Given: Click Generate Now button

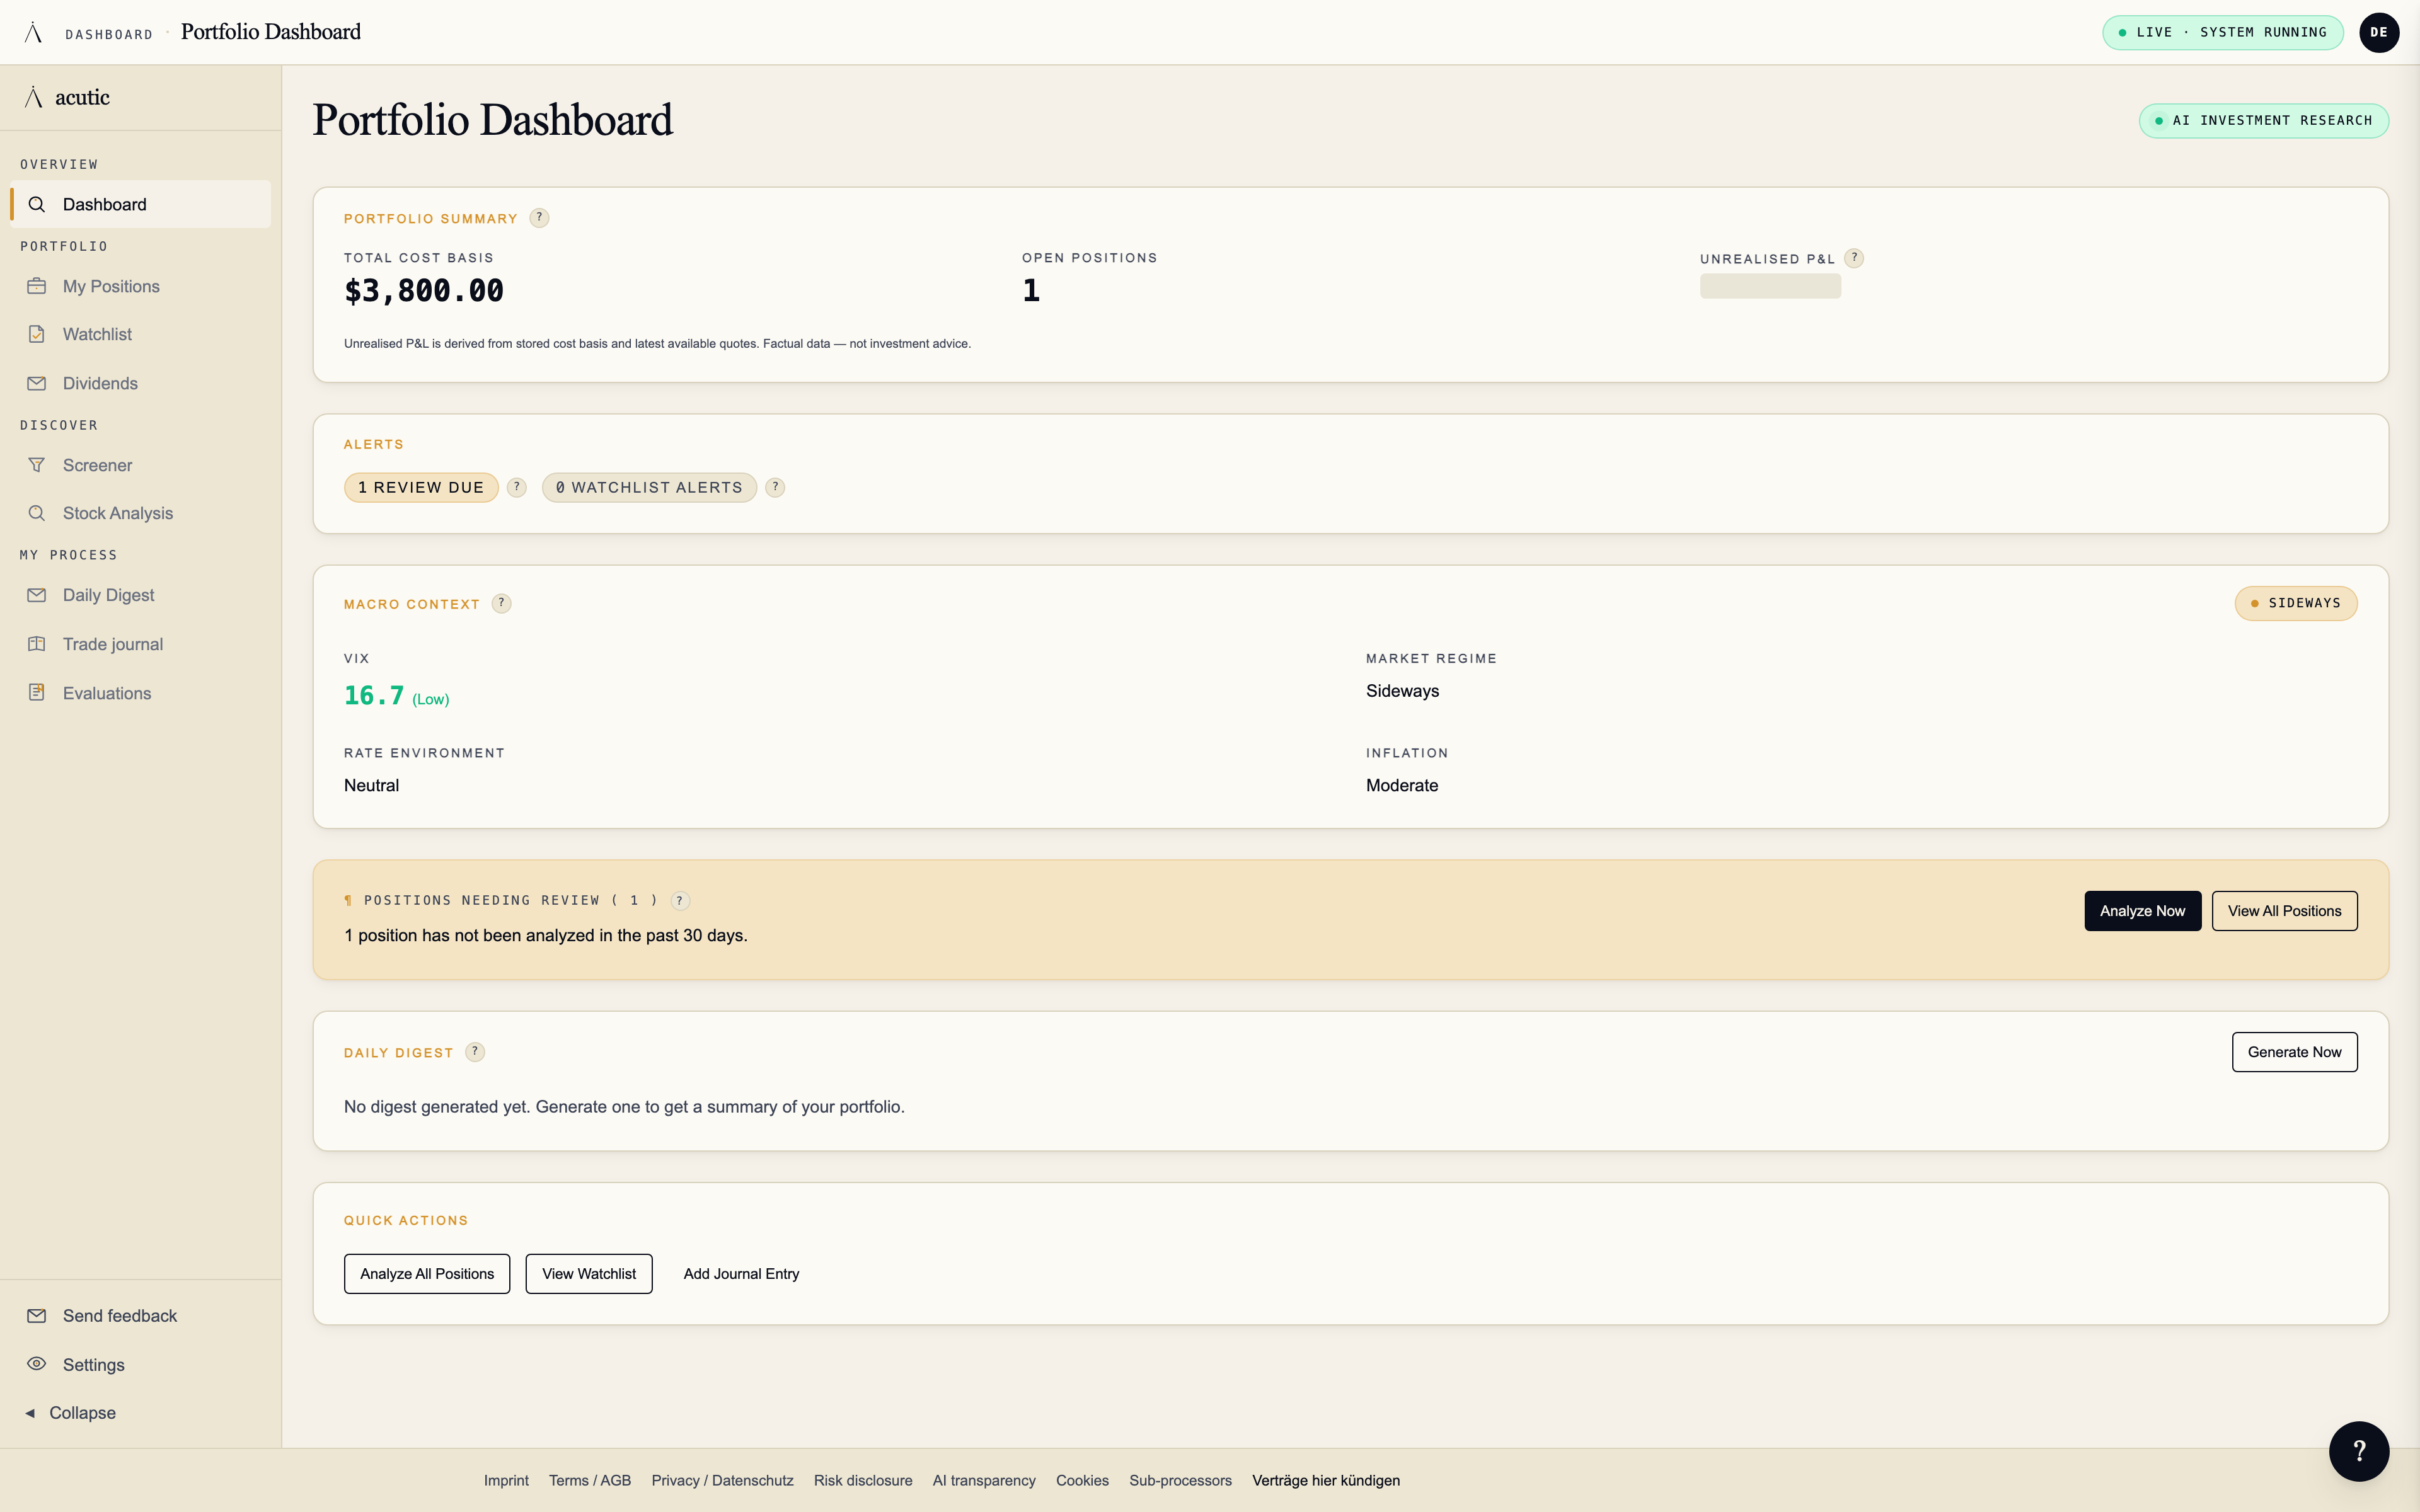Looking at the screenshot, I should pyautogui.click(x=2294, y=1052).
